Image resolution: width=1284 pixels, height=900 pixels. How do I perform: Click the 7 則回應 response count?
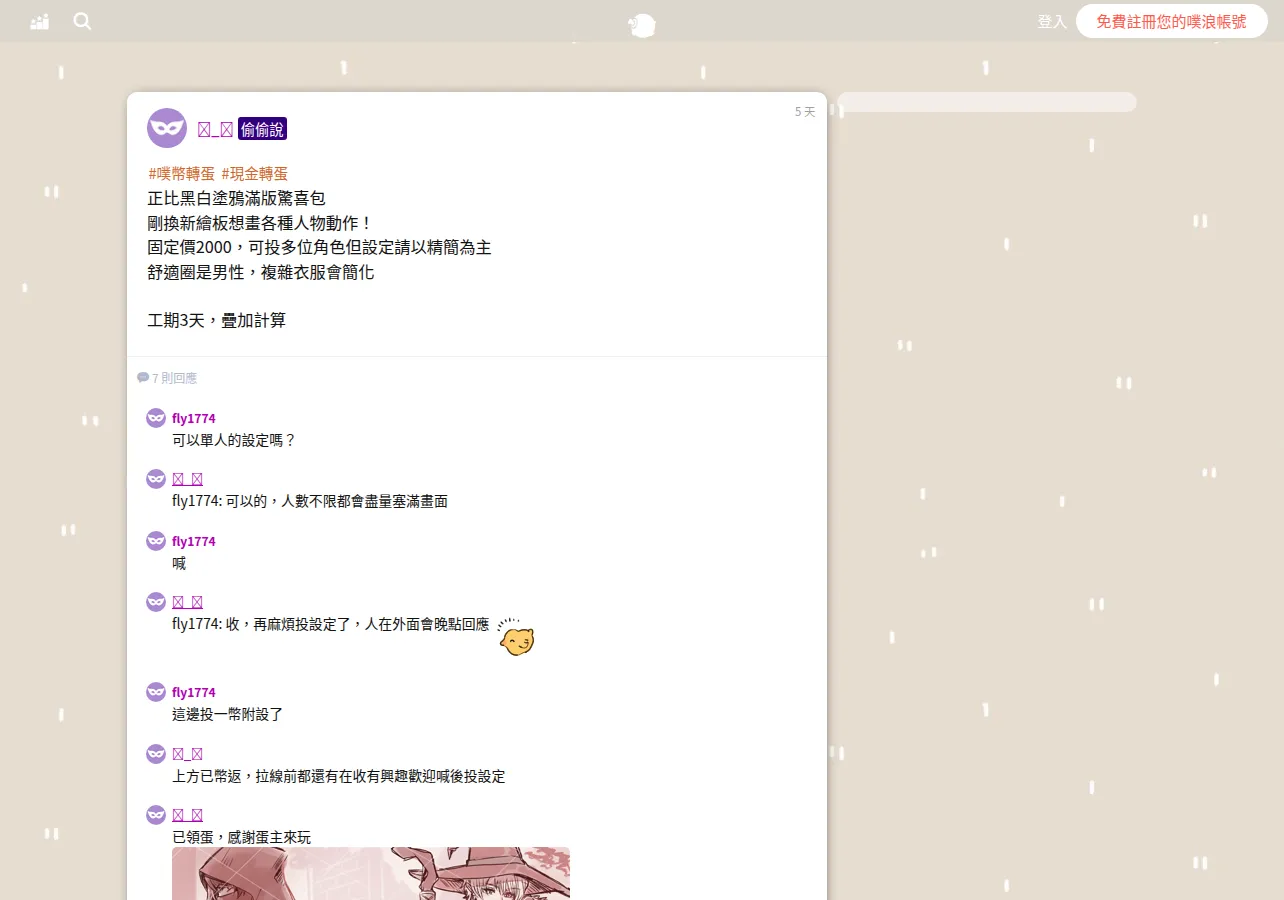click(x=174, y=378)
